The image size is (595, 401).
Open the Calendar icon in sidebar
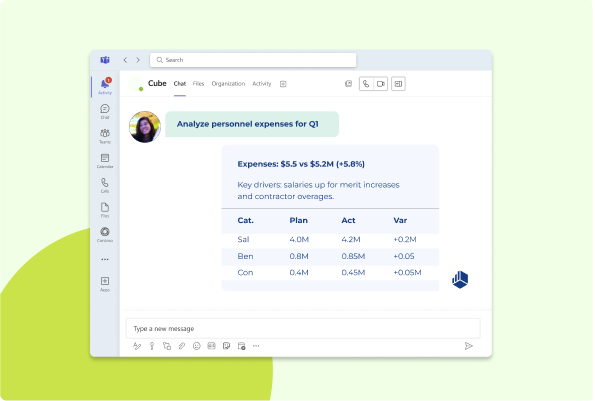pyautogui.click(x=105, y=161)
